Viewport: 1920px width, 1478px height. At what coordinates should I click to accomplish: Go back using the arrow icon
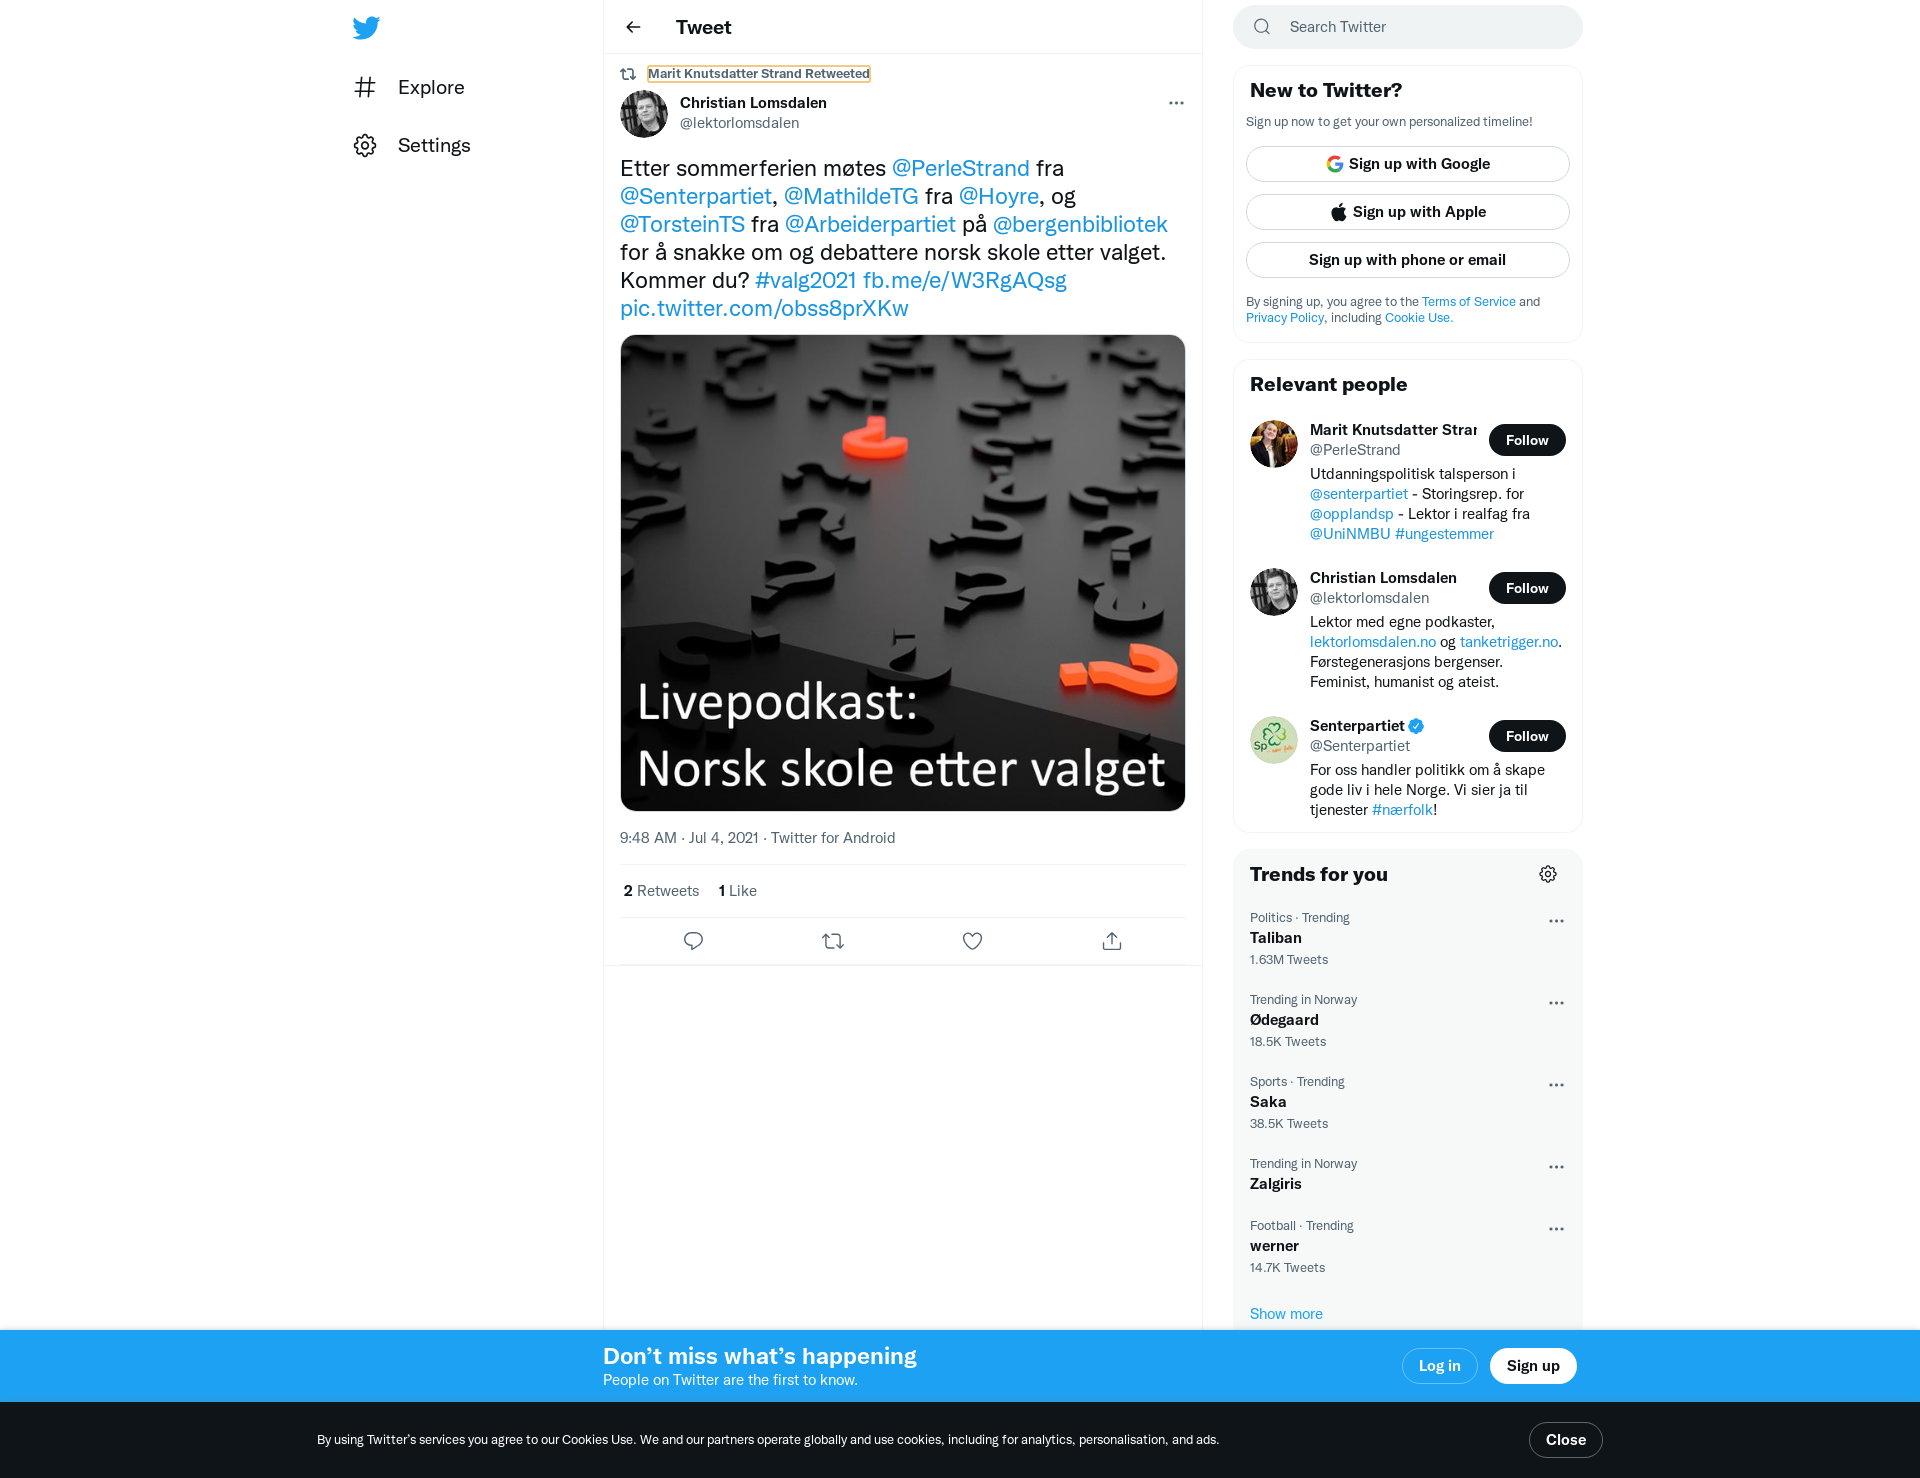click(633, 27)
